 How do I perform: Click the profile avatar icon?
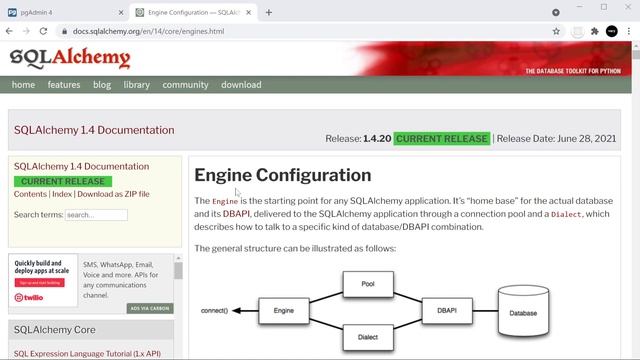611,31
